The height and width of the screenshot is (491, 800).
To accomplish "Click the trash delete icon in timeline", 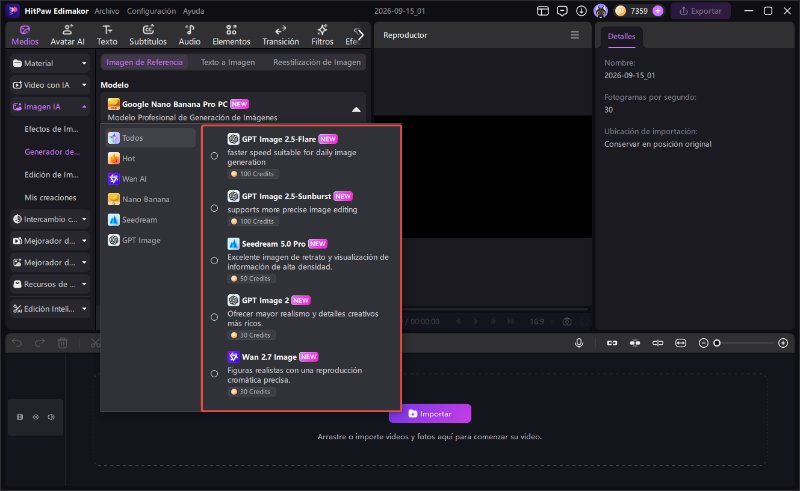I will coord(62,343).
